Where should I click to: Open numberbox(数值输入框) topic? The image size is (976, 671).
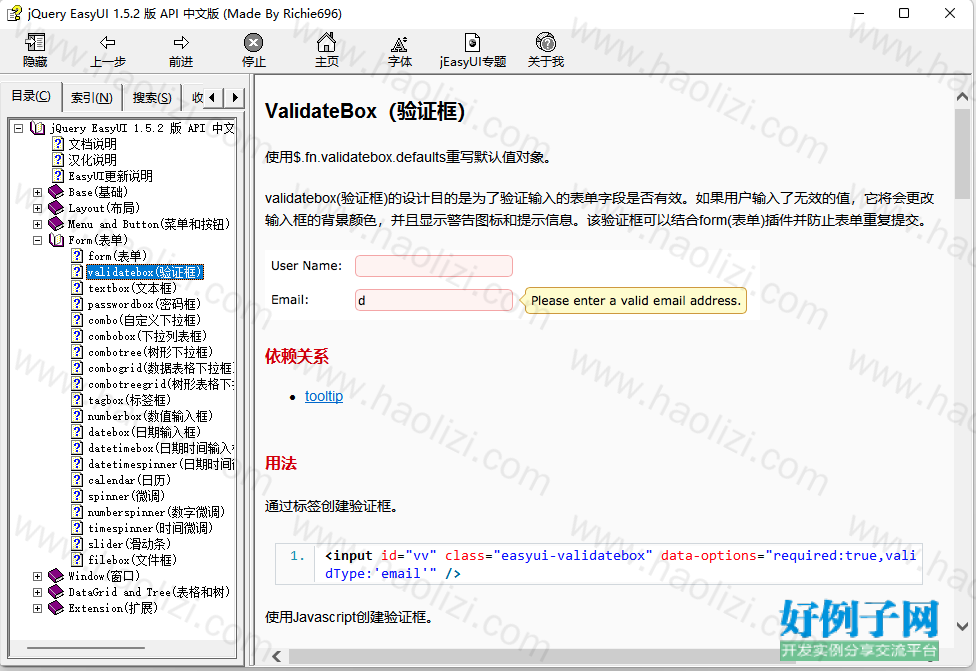[x=150, y=416]
